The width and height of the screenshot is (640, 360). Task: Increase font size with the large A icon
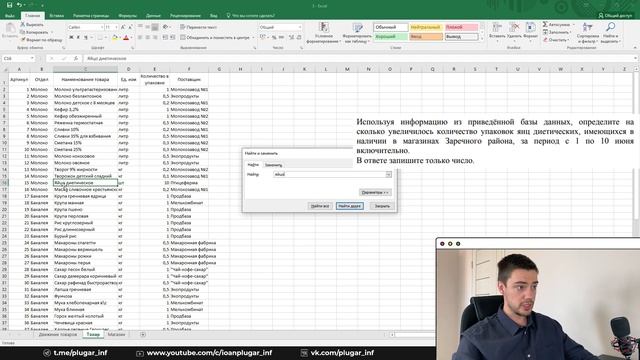coord(123,27)
